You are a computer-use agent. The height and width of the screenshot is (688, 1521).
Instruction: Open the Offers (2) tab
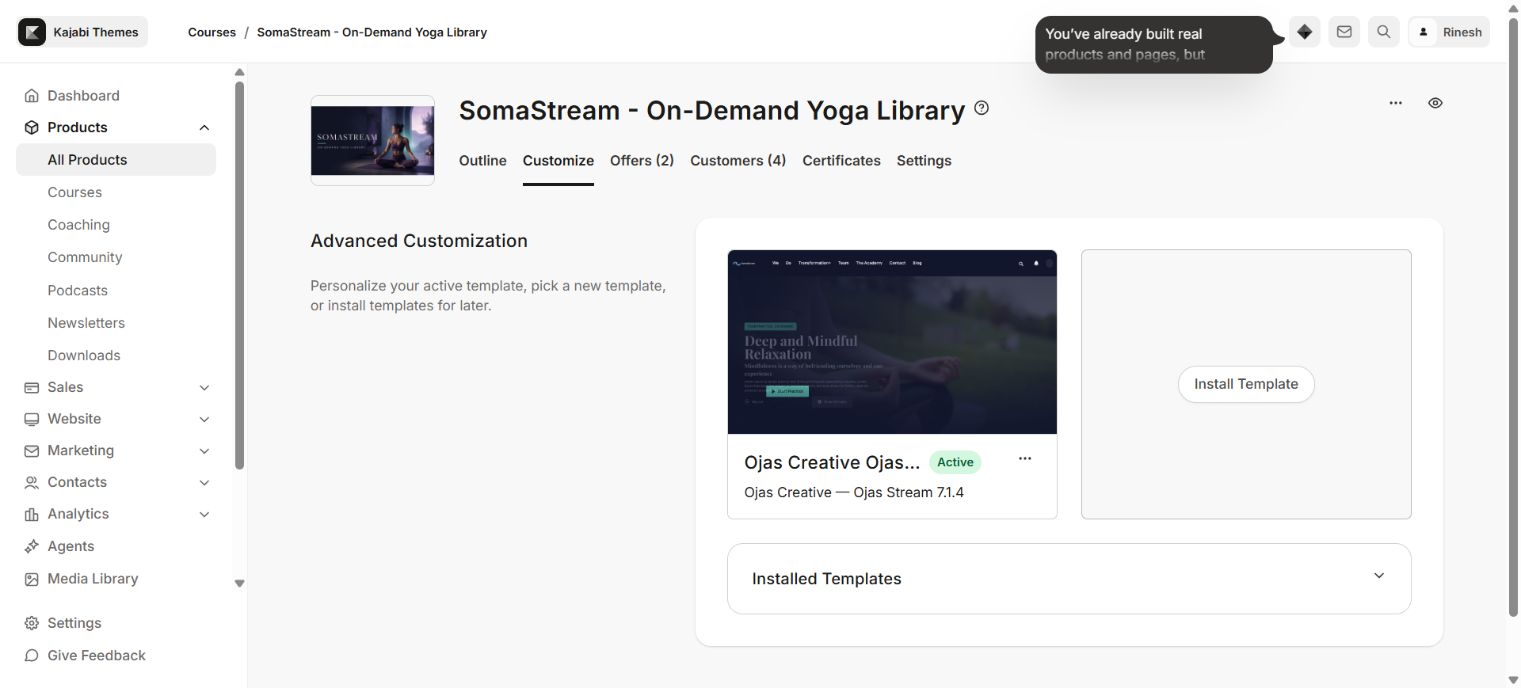pos(642,160)
